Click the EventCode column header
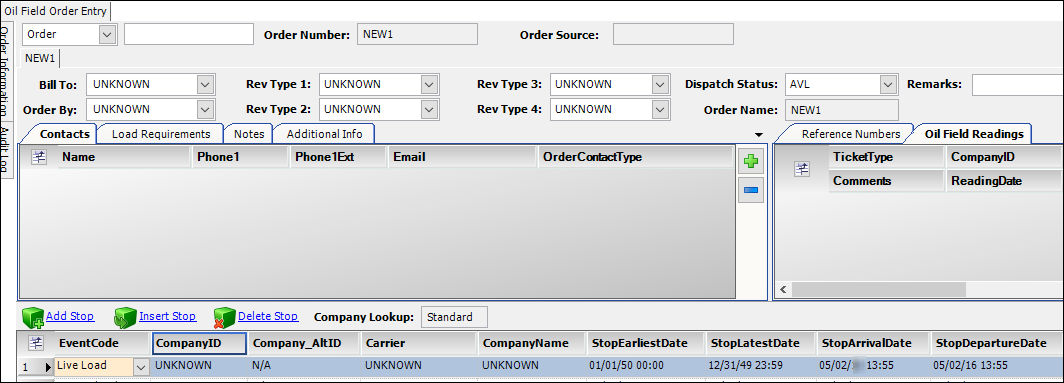The width and height of the screenshot is (1064, 383). tap(101, 343)
